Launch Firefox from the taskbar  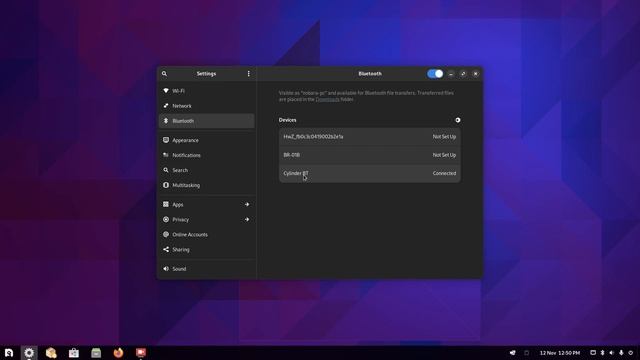click(118, 353)
